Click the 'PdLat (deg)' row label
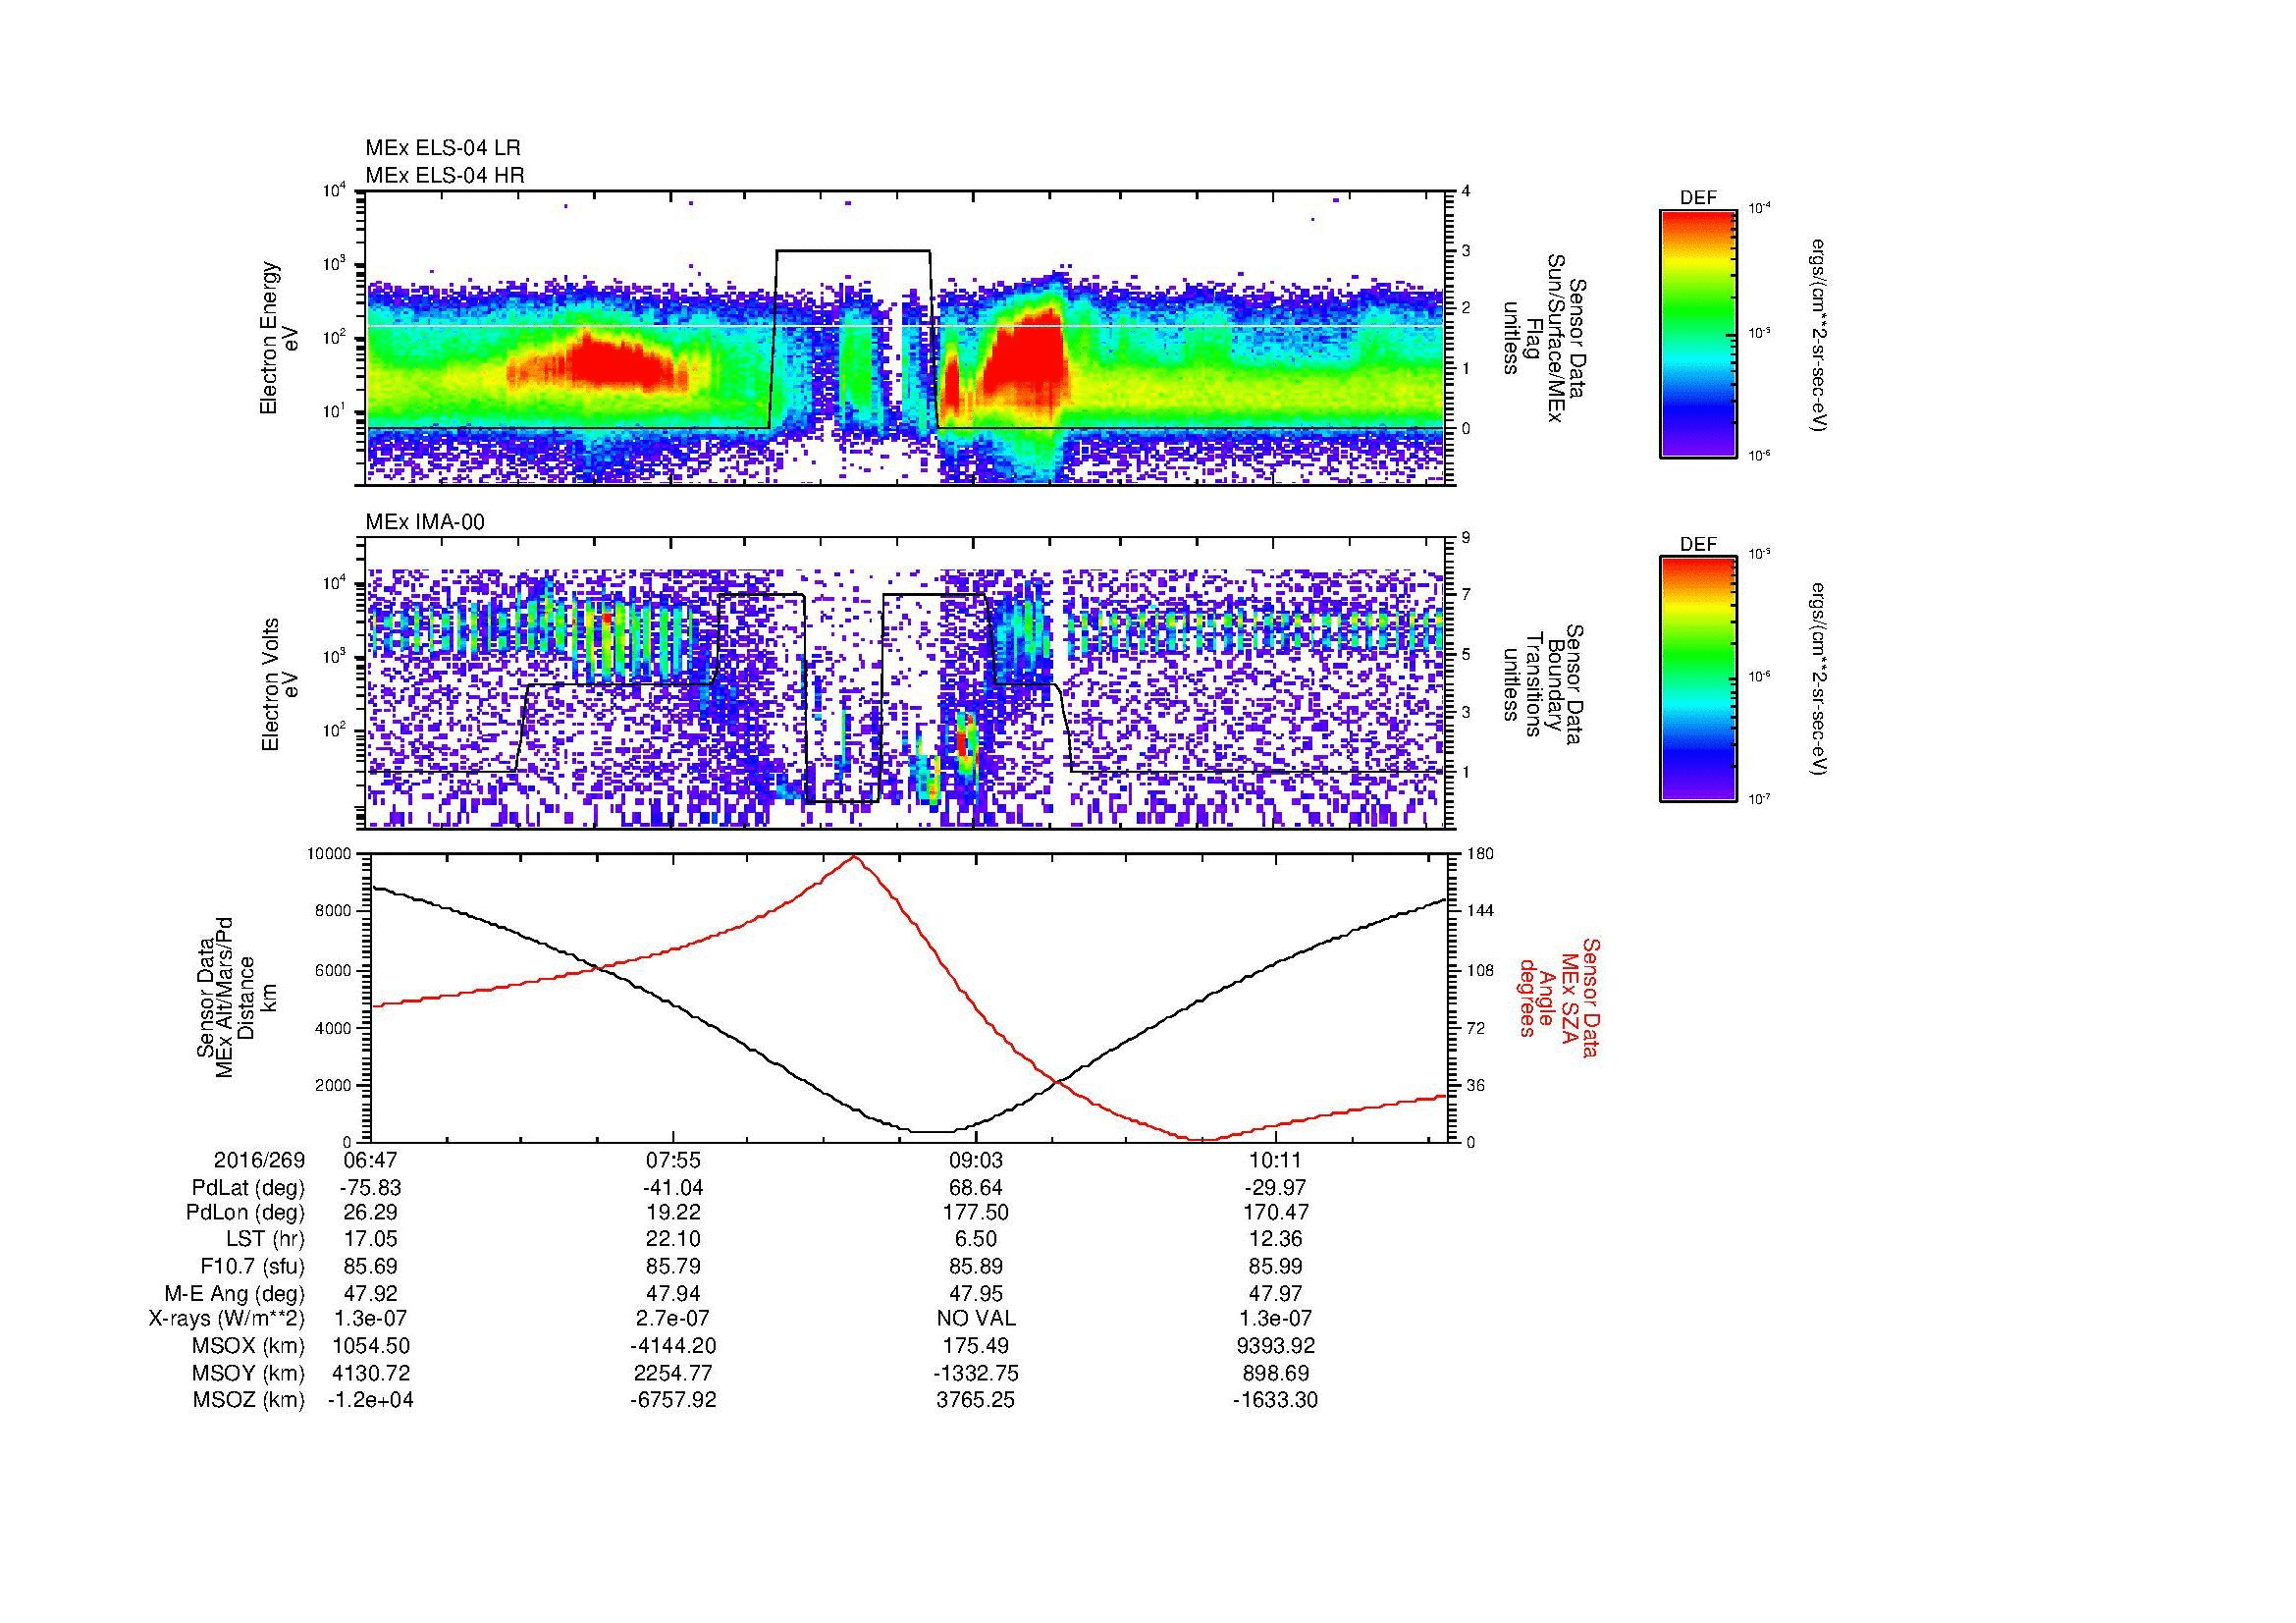 click(248, 1188)
